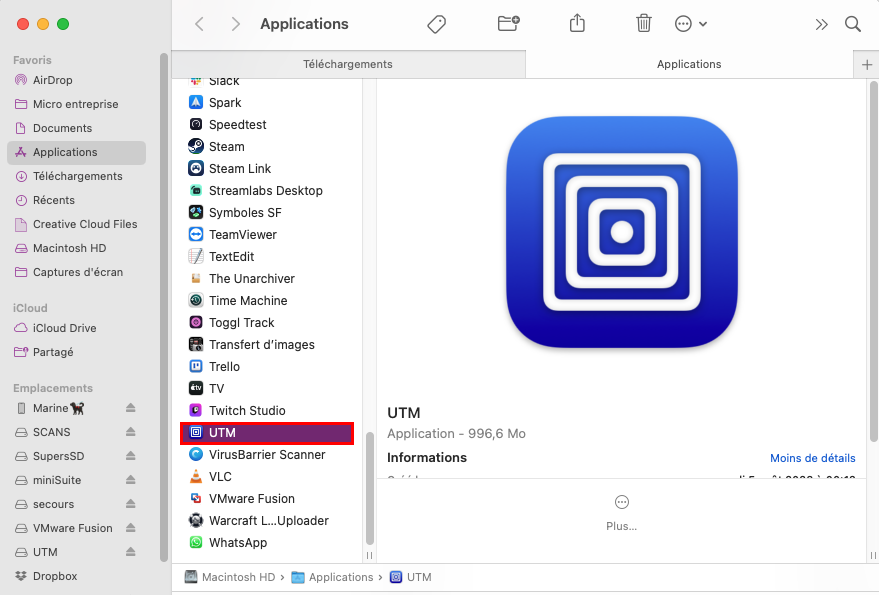Open the share icon in toolbar

(577, 24)
